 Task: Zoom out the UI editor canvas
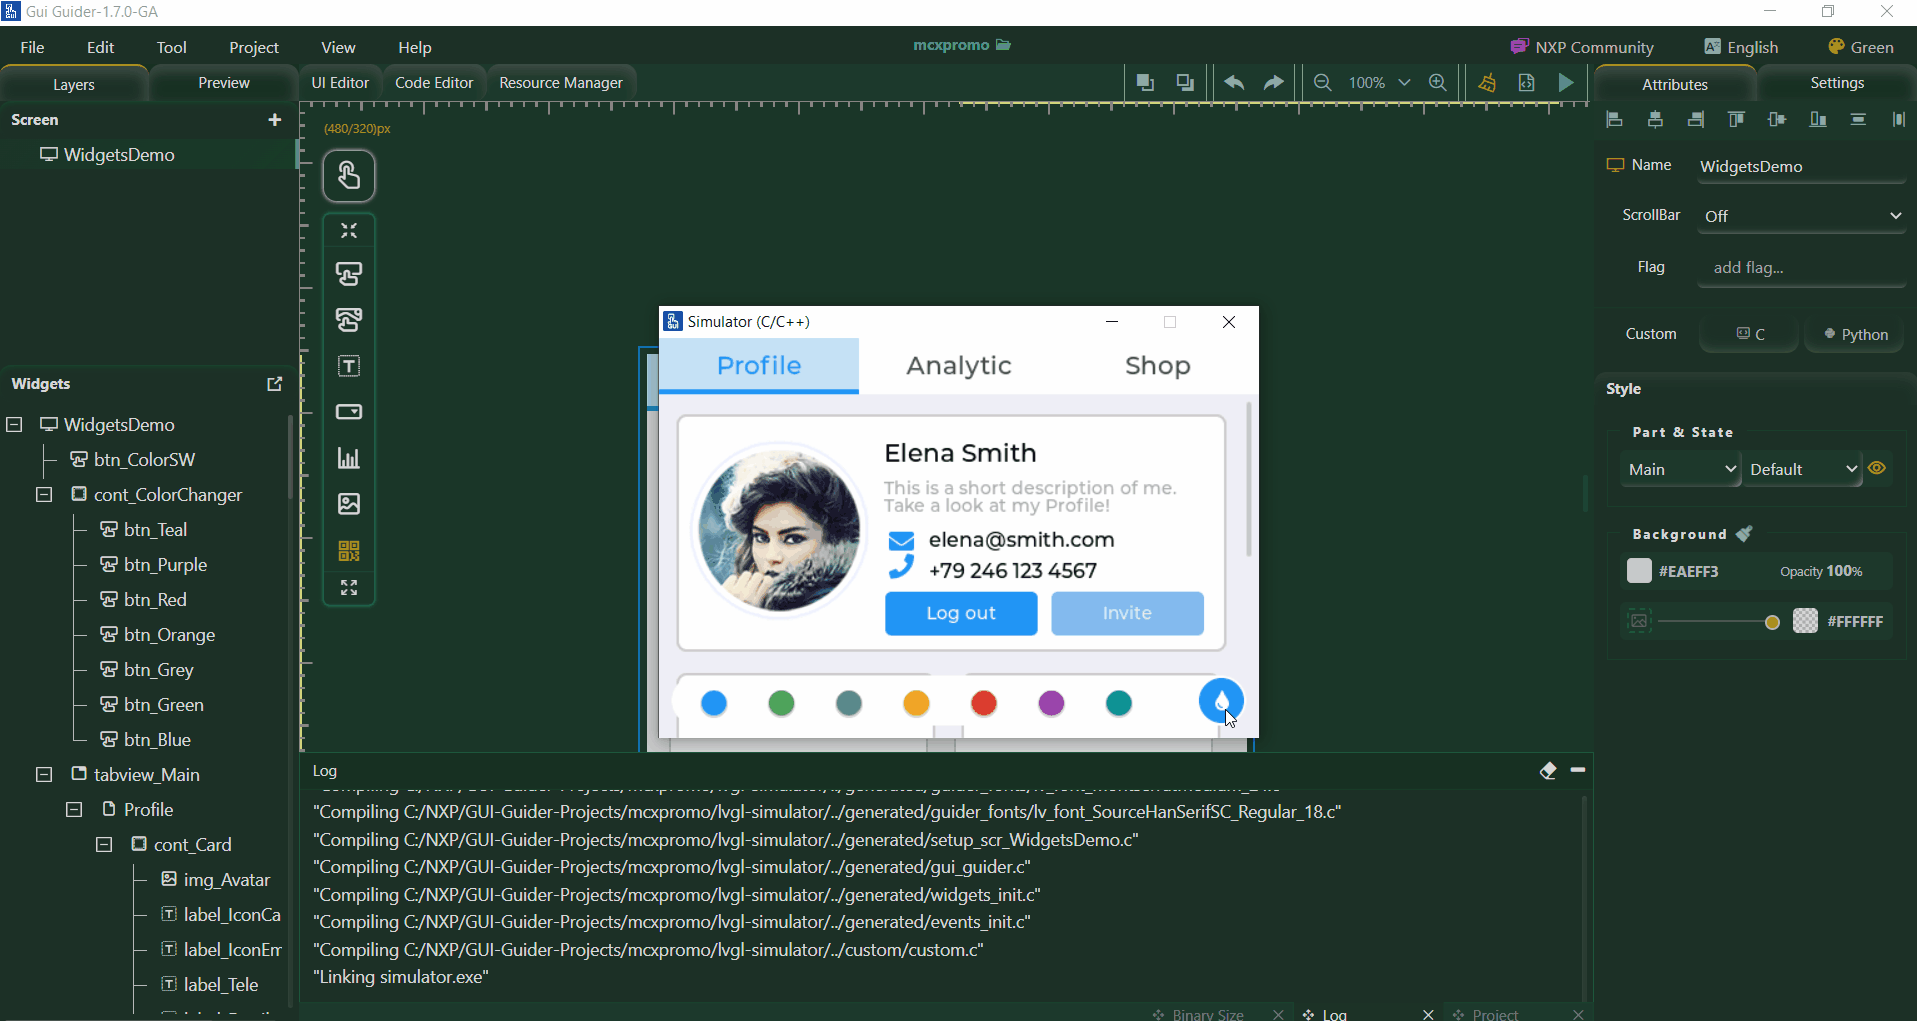(x=1323, y=83)
